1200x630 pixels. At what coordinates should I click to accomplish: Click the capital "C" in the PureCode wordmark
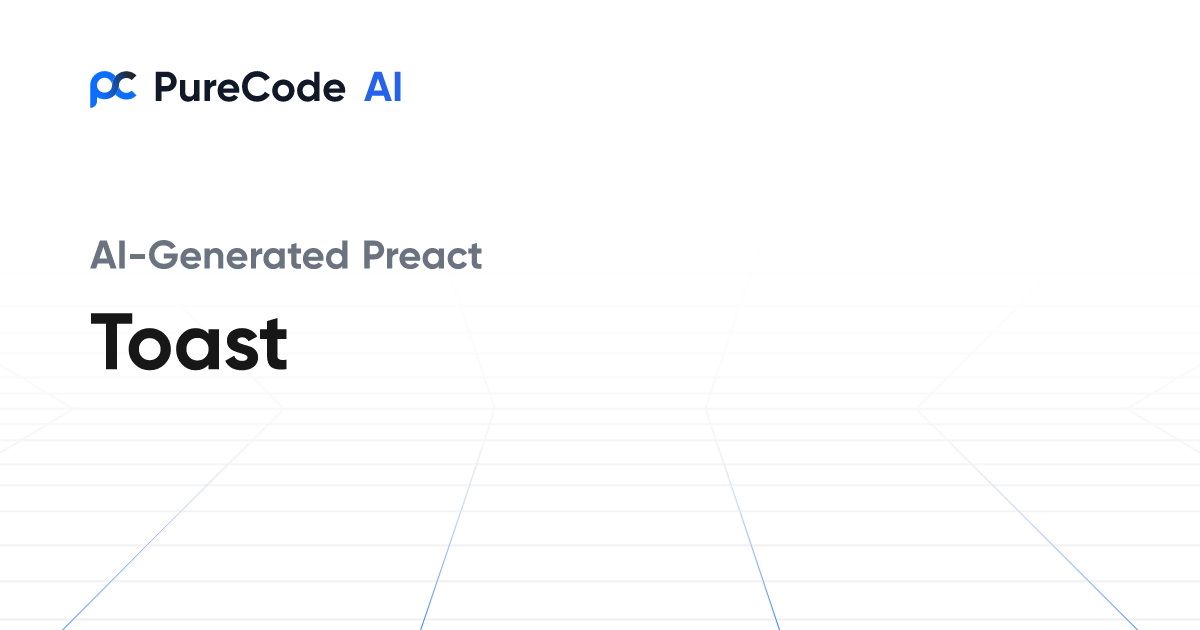click(x=252, y=89)
